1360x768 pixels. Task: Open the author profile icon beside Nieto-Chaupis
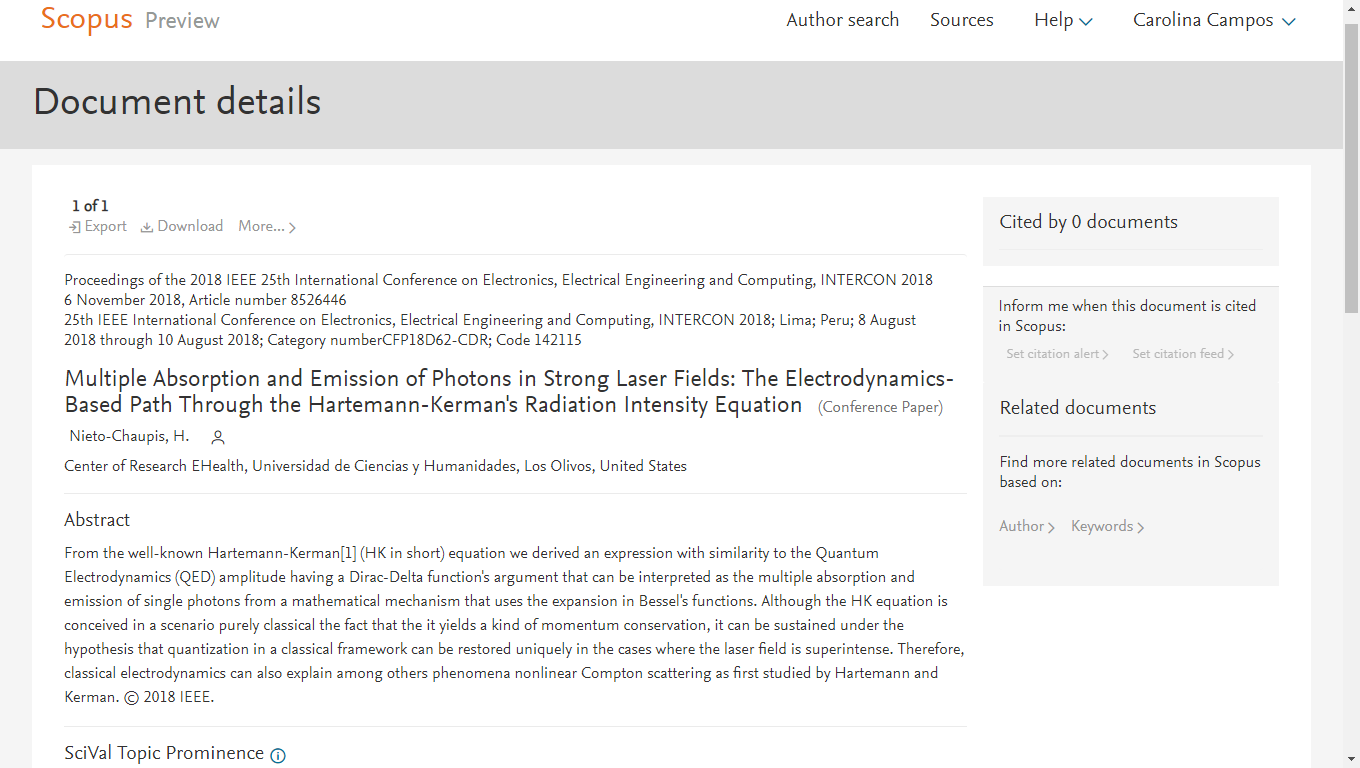click(218, 437)
